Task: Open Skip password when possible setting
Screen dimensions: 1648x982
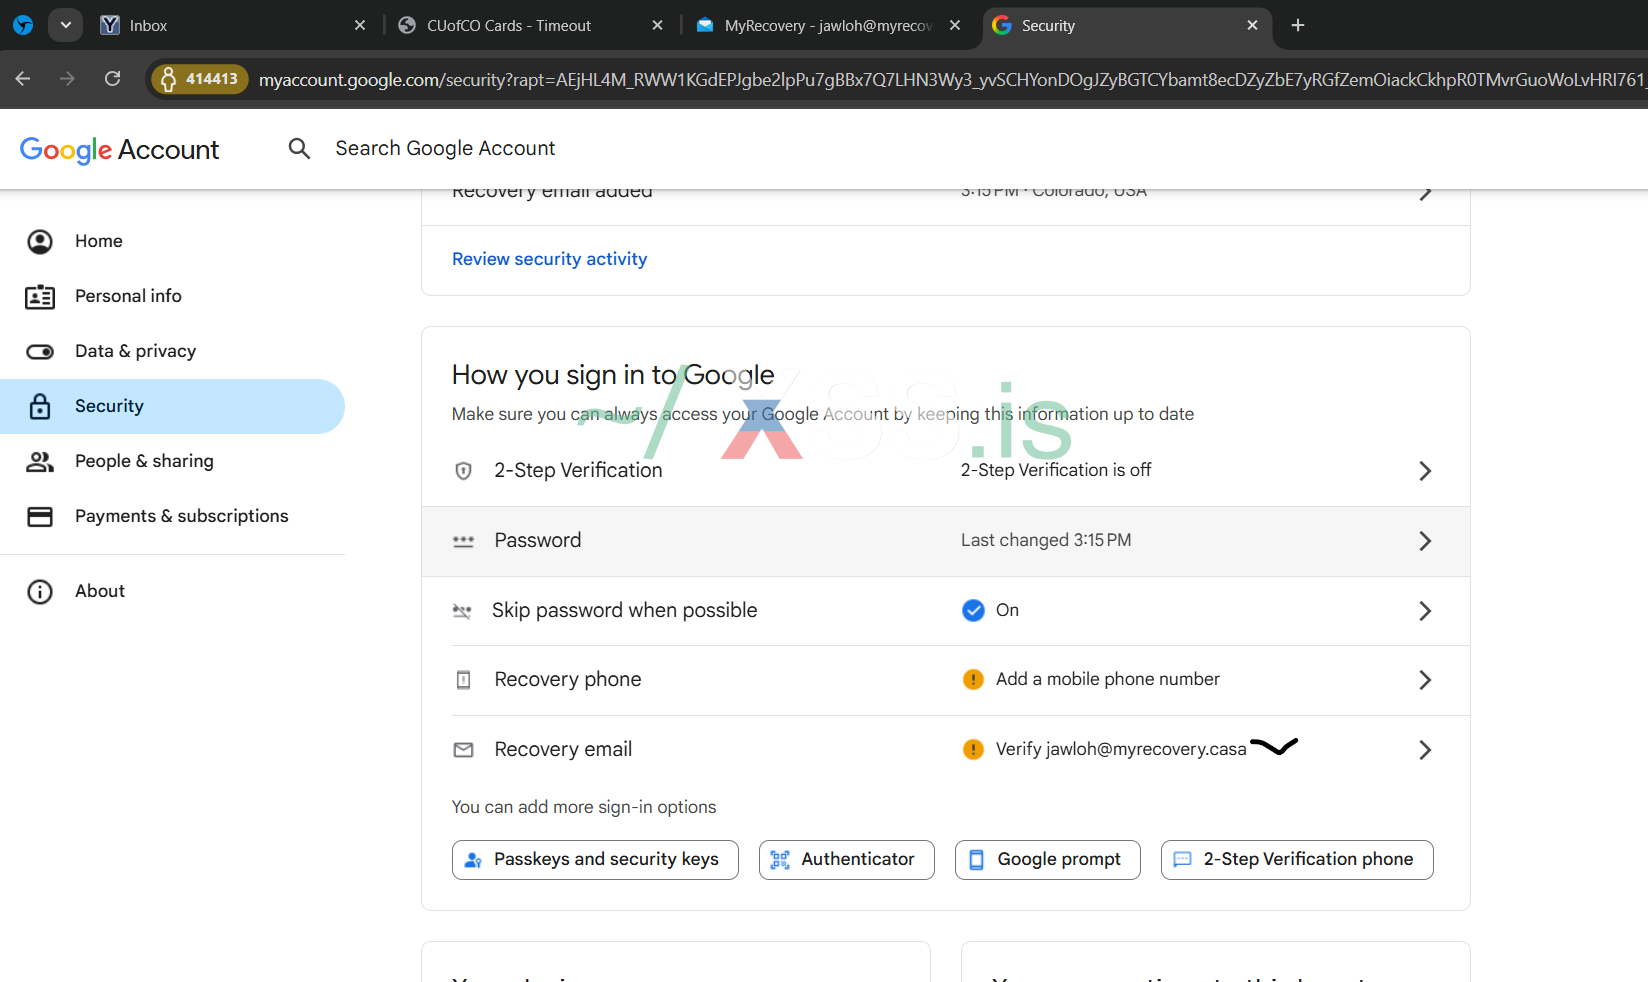Action: (x=624, y=610)
